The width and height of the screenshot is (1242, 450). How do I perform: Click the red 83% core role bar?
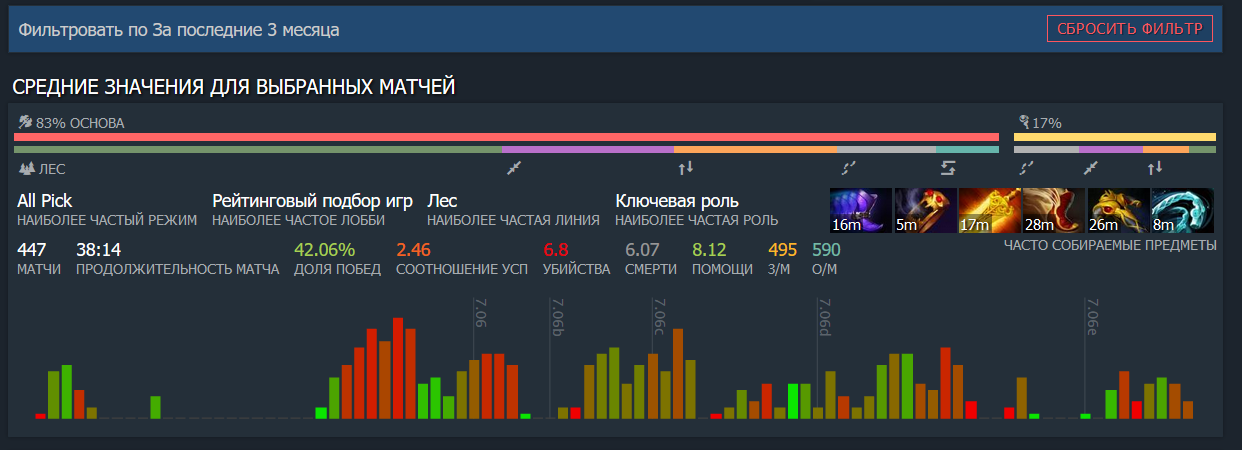pyautogui.click(x=506, y=137)
